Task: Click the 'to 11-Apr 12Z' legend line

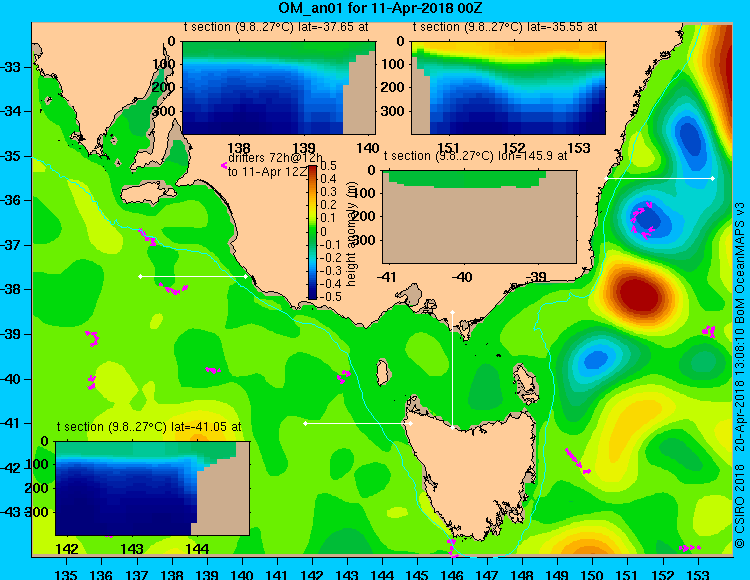Action: point(267,172)
